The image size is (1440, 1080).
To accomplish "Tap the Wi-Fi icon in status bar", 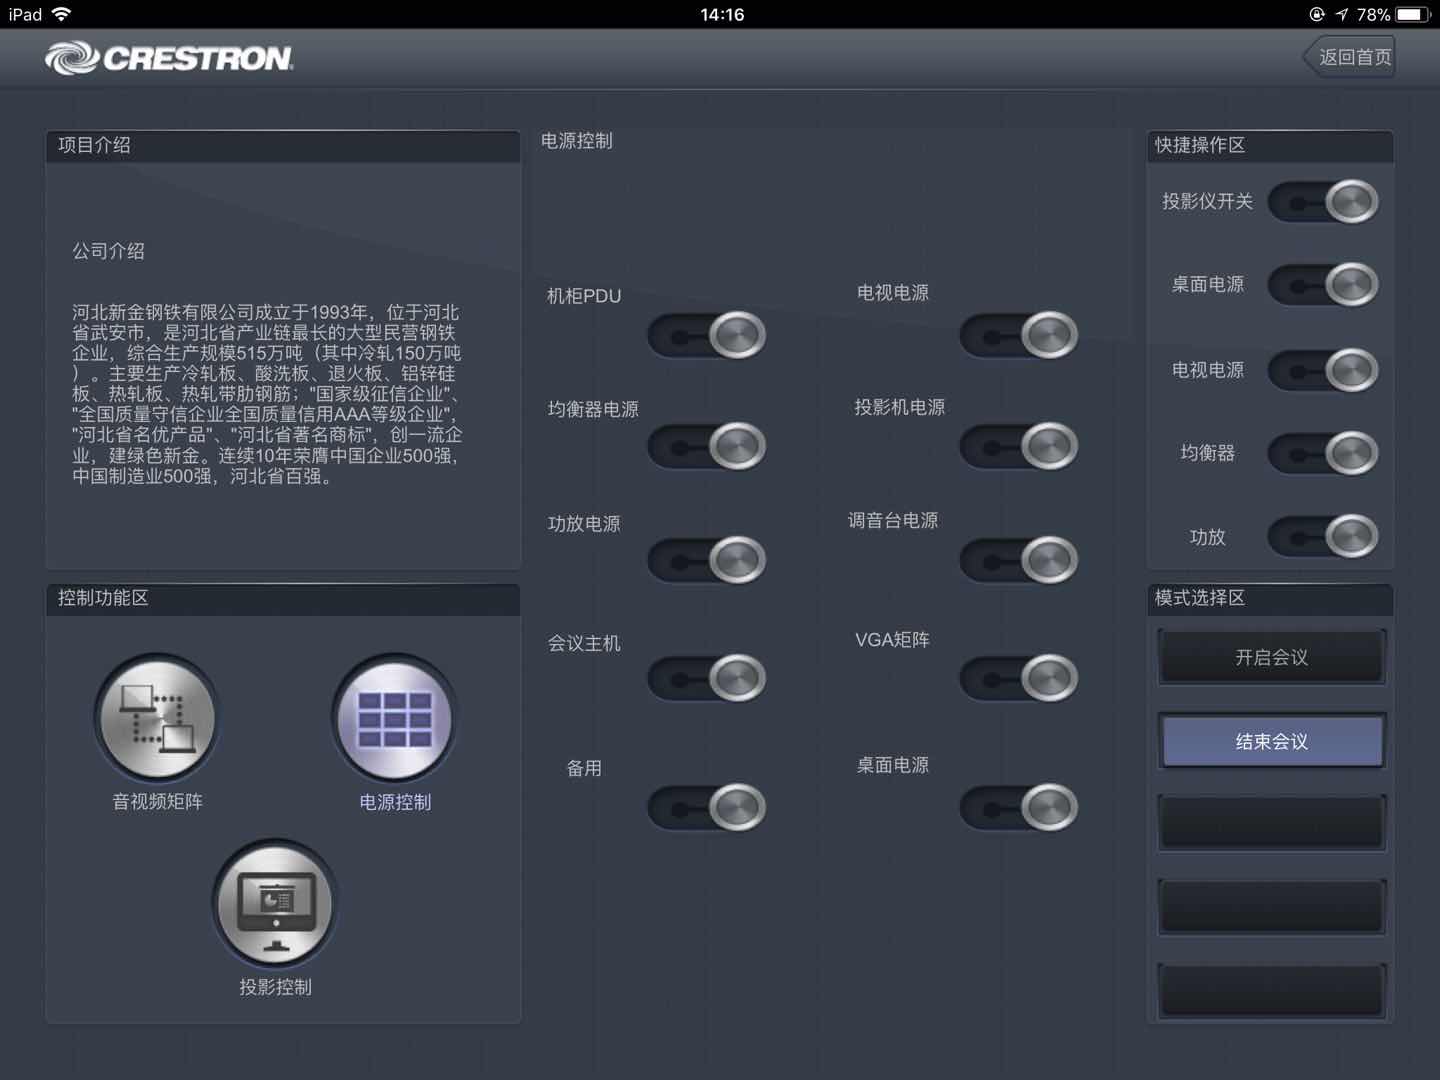I will [62, 14].
